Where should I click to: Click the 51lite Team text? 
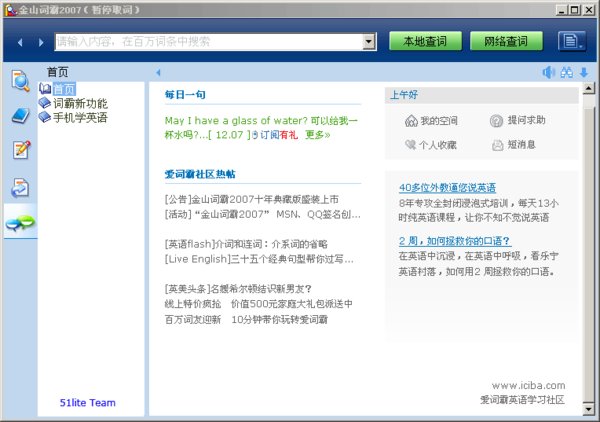tap(88, 403)
